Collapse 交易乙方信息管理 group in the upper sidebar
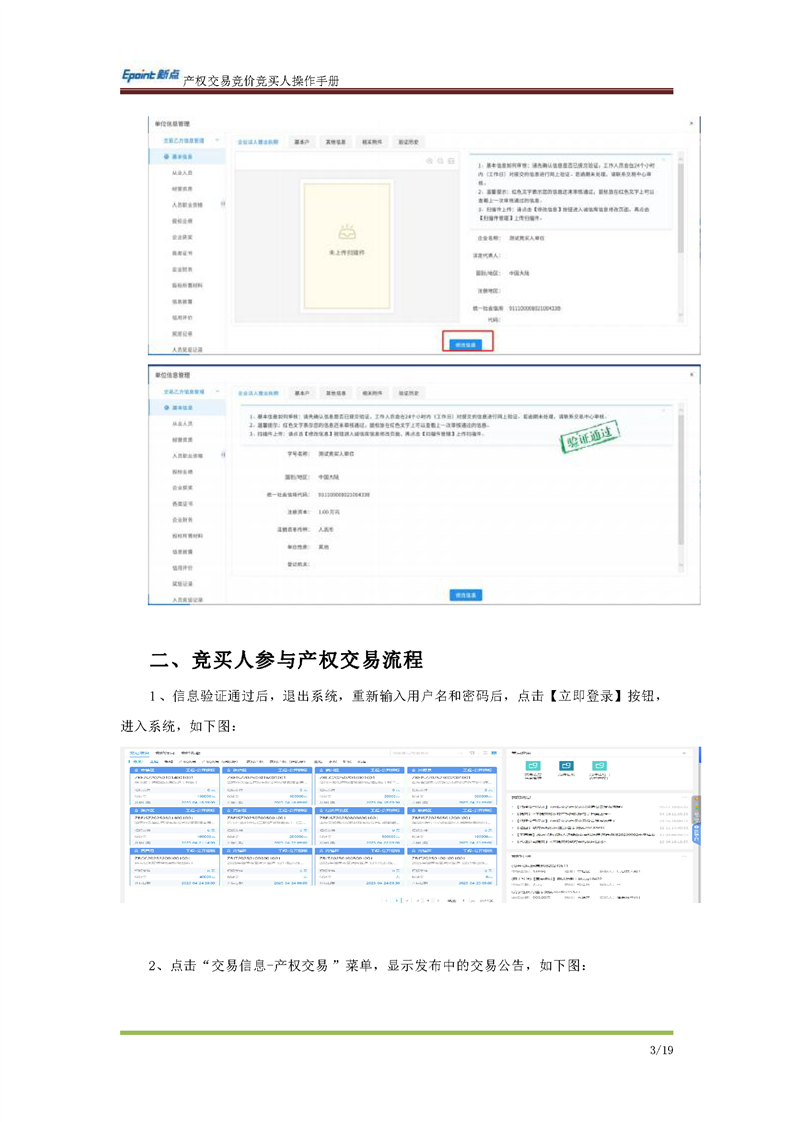The width and height of the screenshot is (793, 1122). pyautogui.click(x=216, y=141)
